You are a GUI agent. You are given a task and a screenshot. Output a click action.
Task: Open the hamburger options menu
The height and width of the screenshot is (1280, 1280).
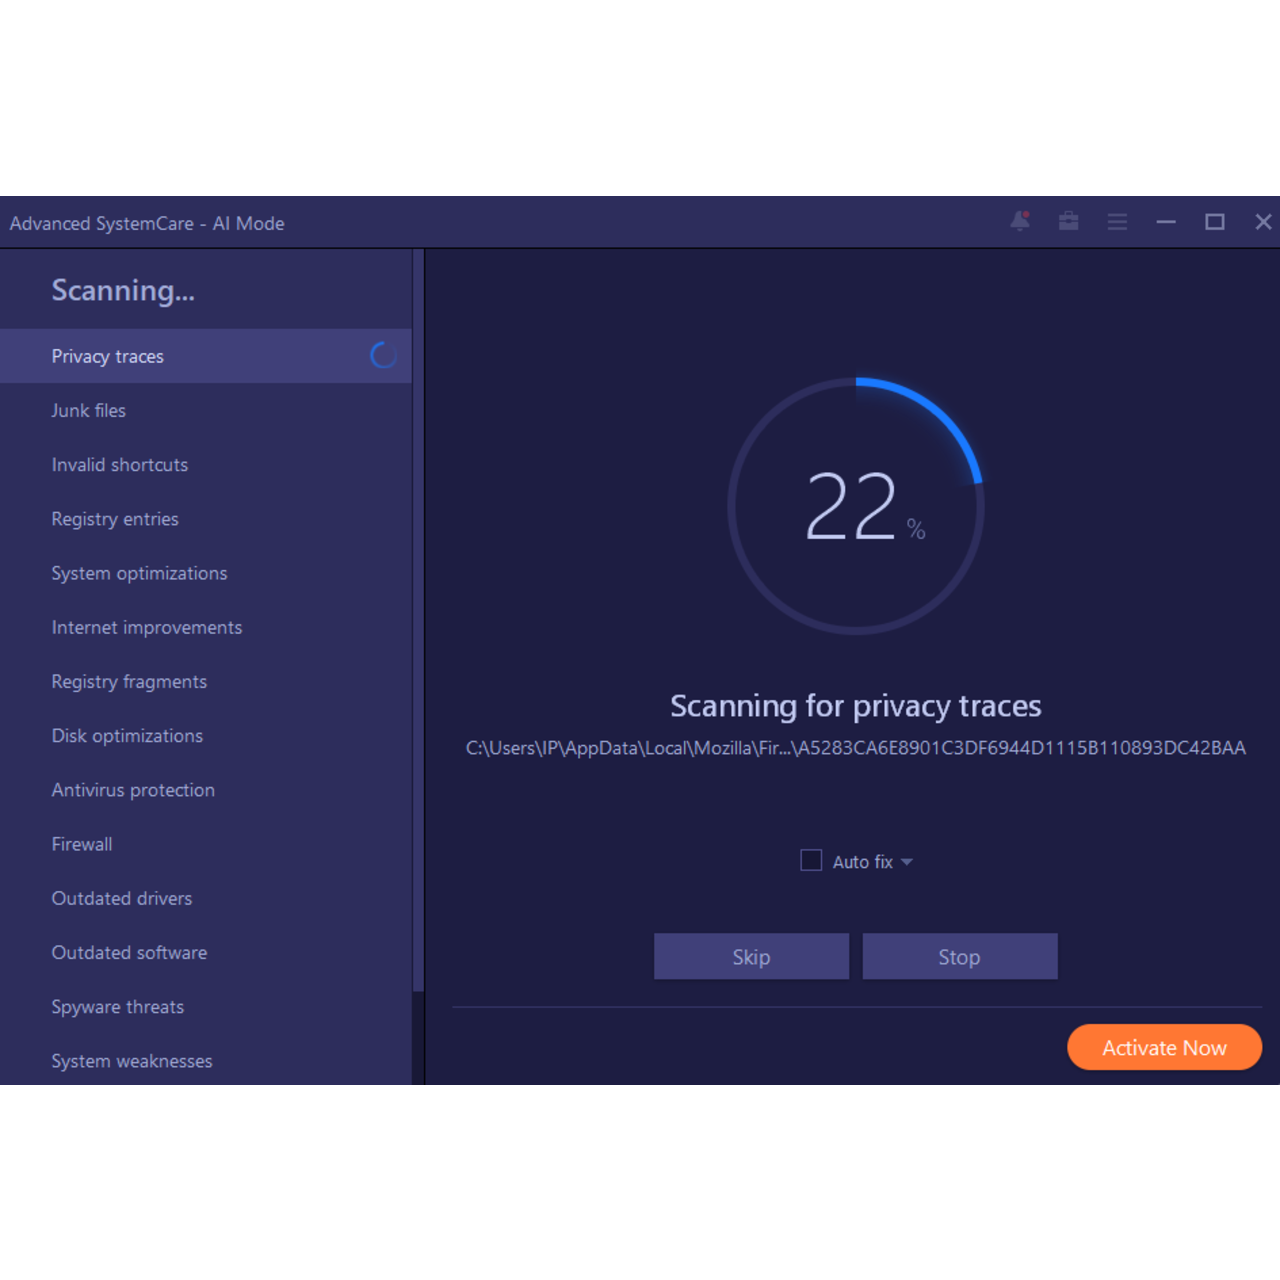[x=1117, y=222]
